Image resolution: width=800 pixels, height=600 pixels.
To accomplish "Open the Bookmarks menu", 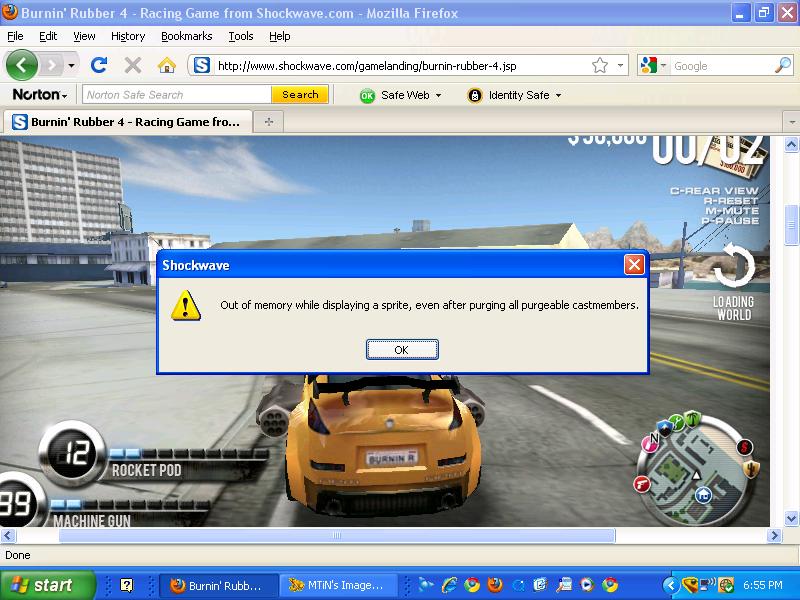I will [187, 36].
